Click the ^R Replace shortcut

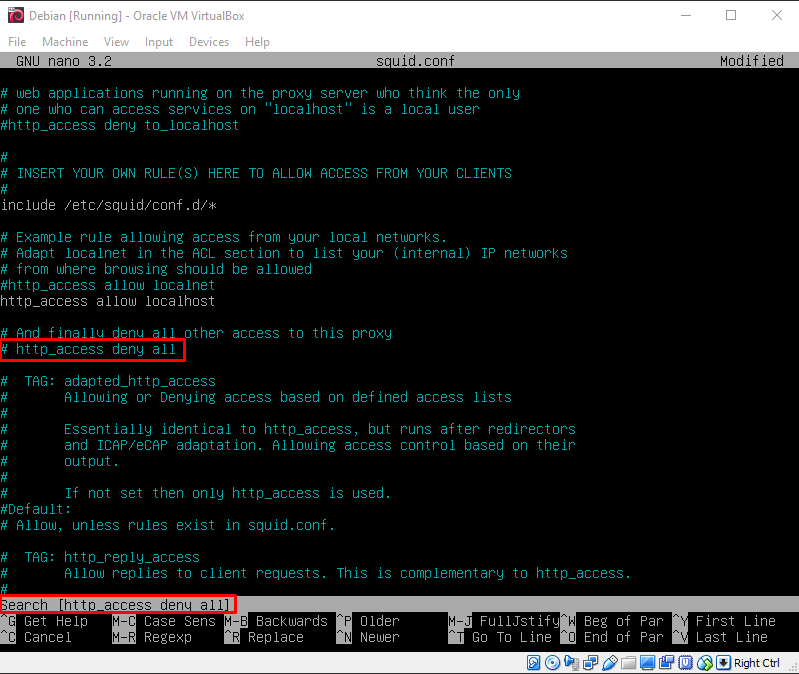click(264, 637)
